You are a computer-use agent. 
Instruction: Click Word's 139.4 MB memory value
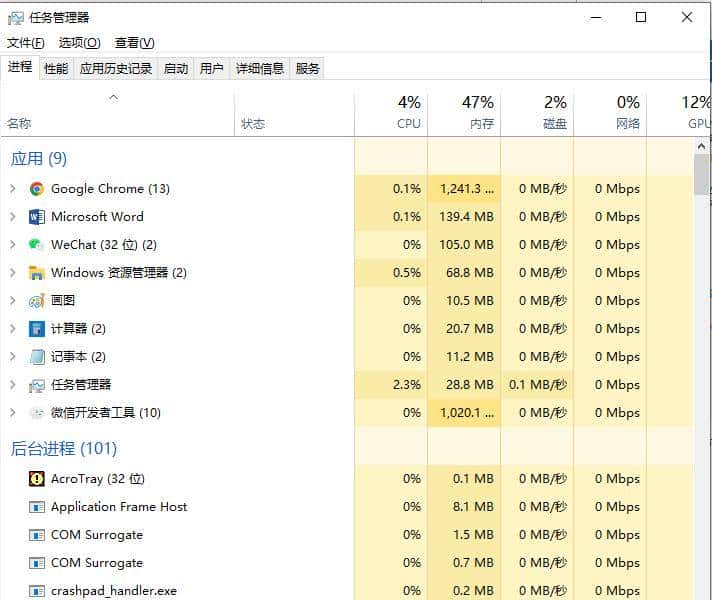tap(466, 217)
